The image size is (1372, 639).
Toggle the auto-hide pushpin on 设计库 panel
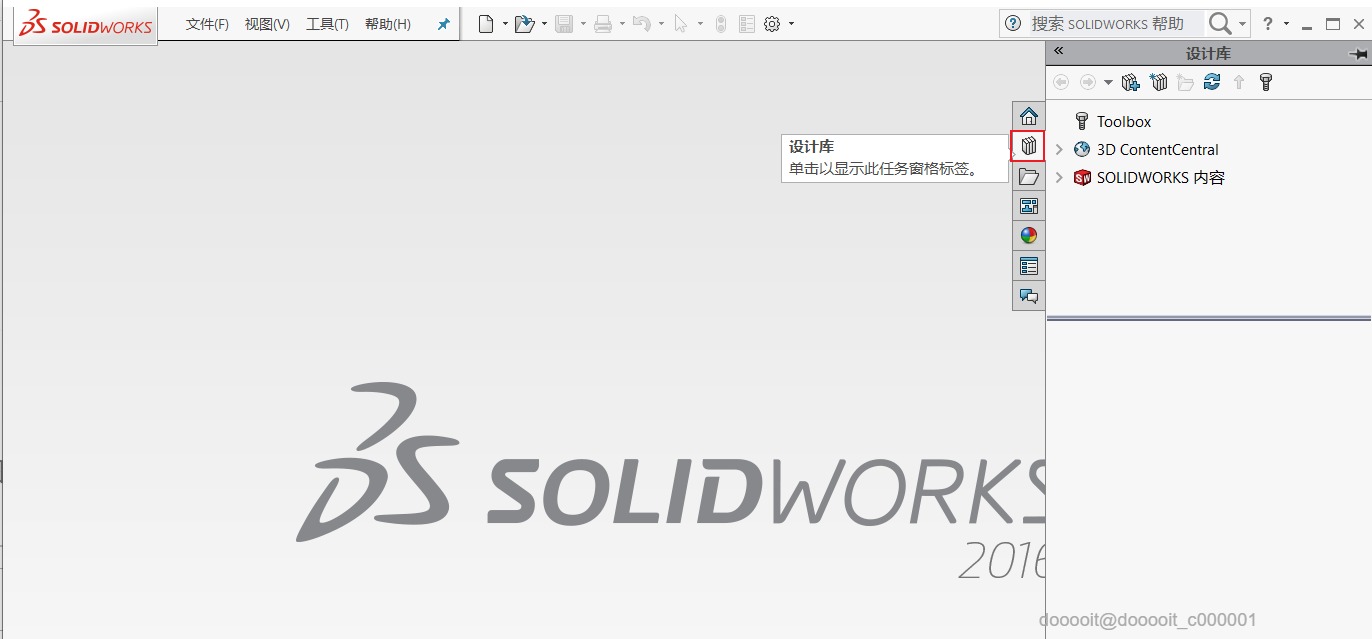1357,53
